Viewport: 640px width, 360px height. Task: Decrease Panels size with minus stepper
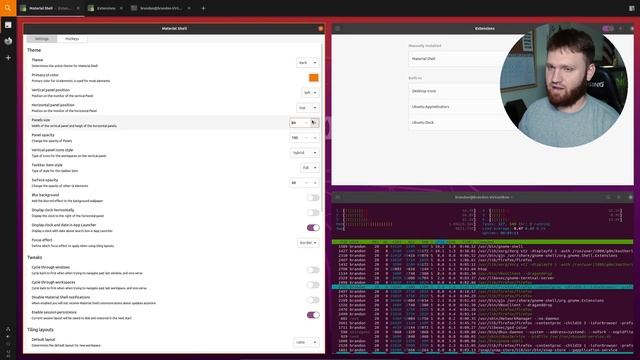pos(307,123)
